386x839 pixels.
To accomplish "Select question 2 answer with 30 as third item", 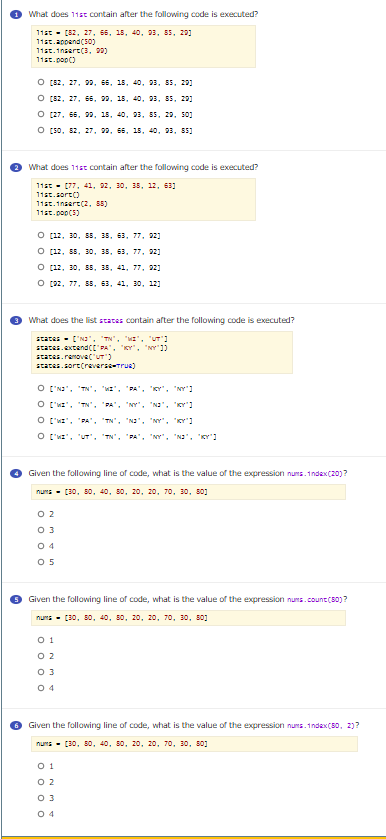I will pyautogui.click(x=41, y=251).
